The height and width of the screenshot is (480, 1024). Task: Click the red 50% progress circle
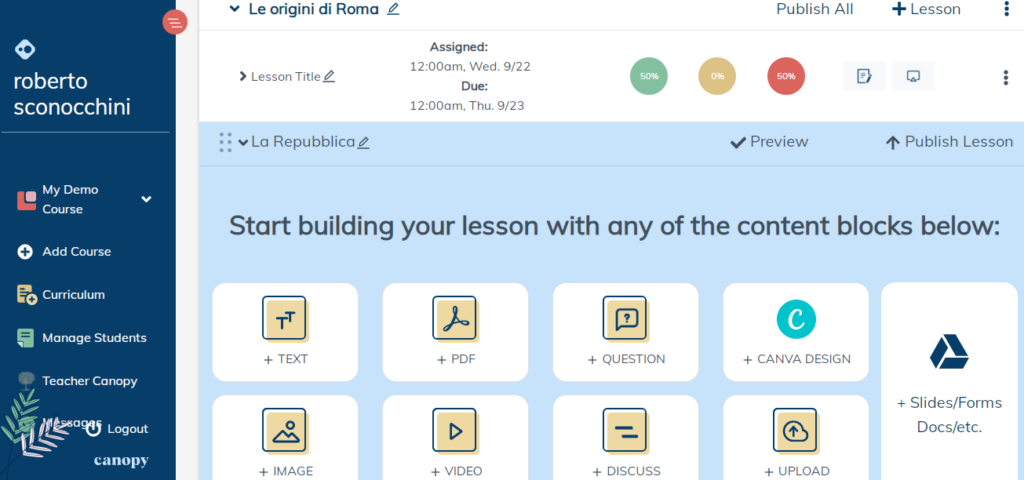(x=786, y=76)
